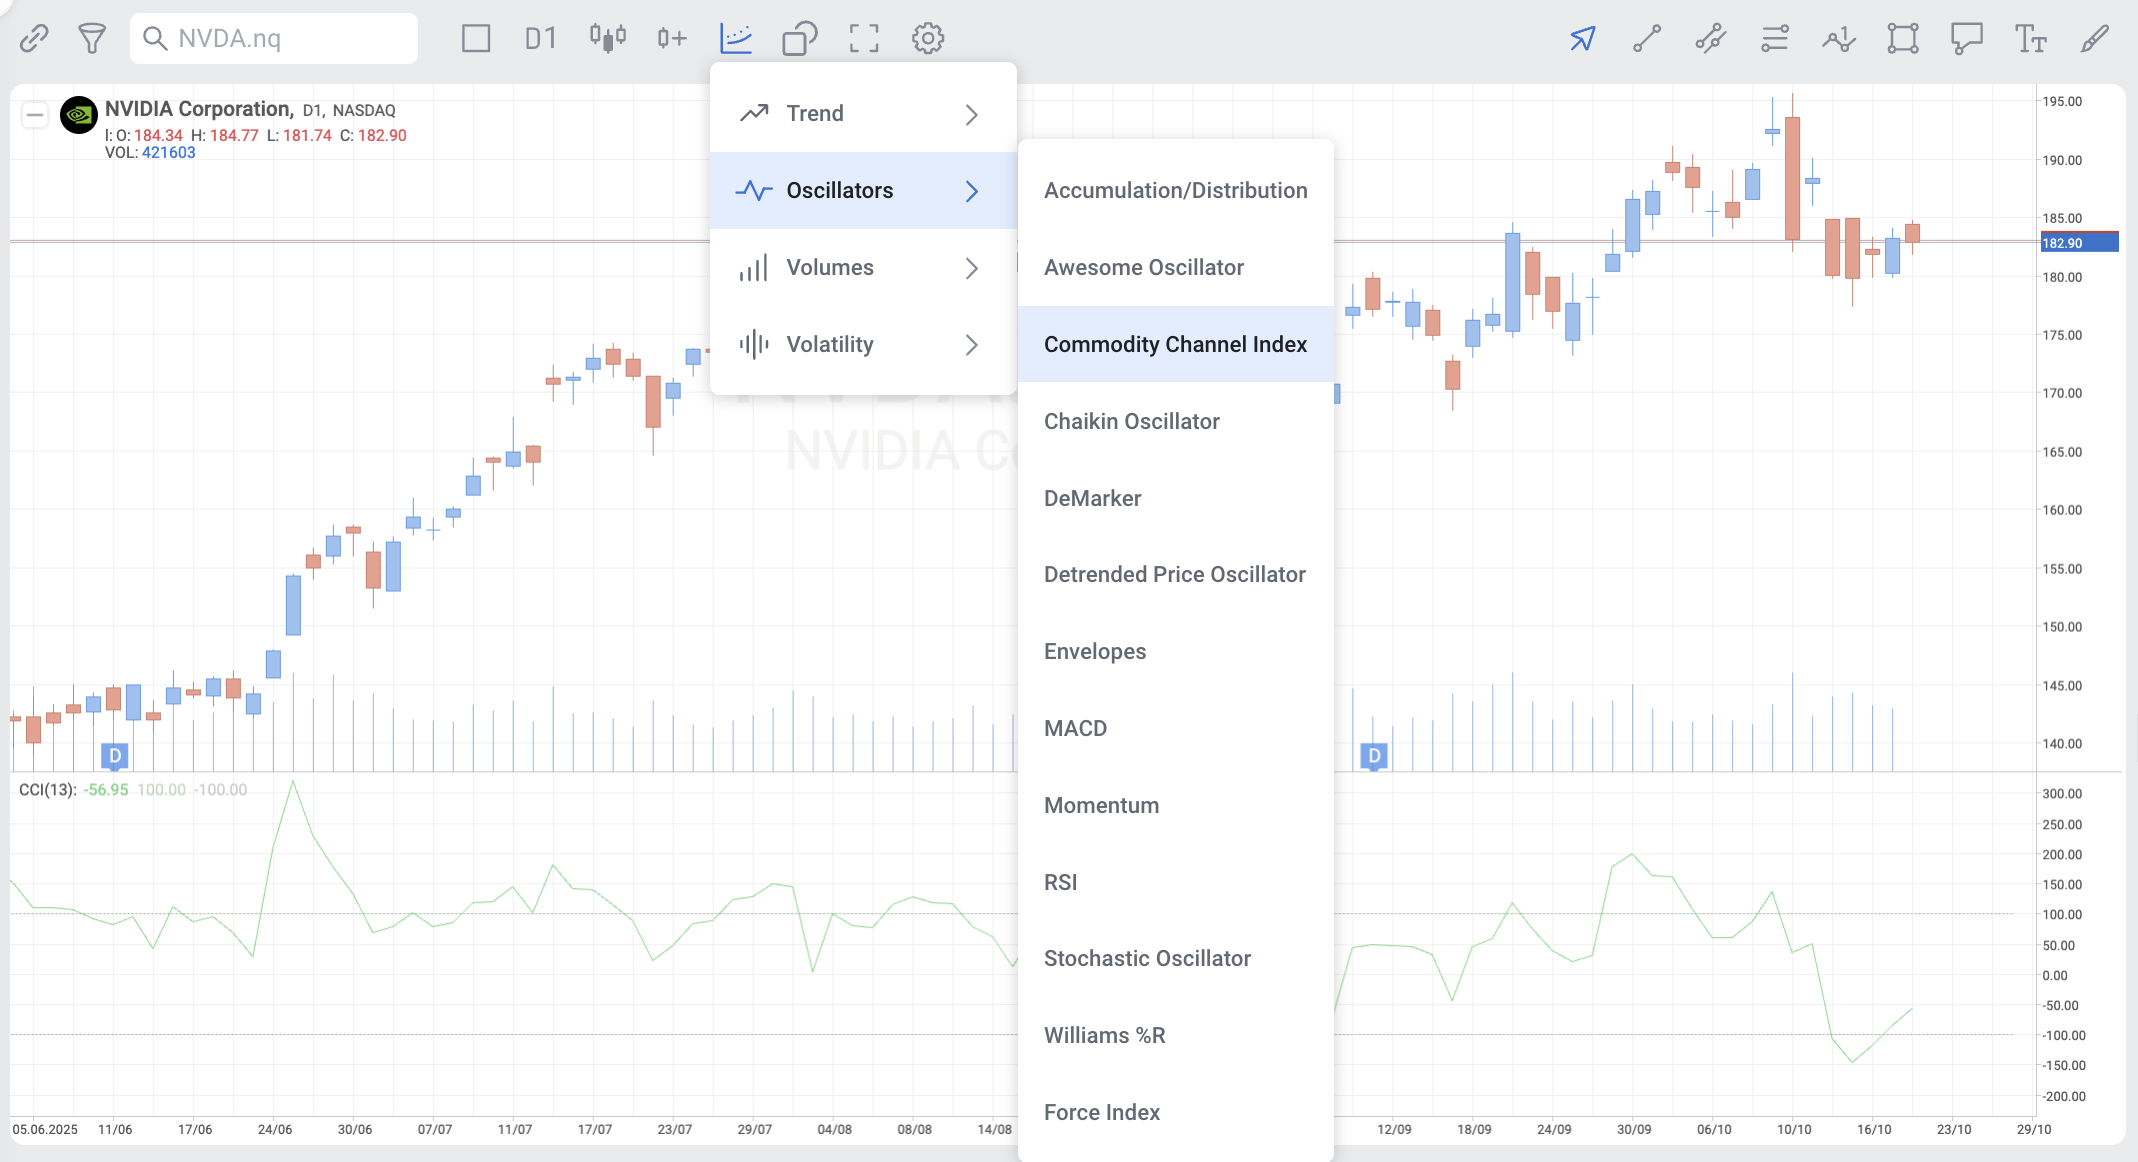
Task: Select the text annotation tool
Action: [x=2030, y=39]
